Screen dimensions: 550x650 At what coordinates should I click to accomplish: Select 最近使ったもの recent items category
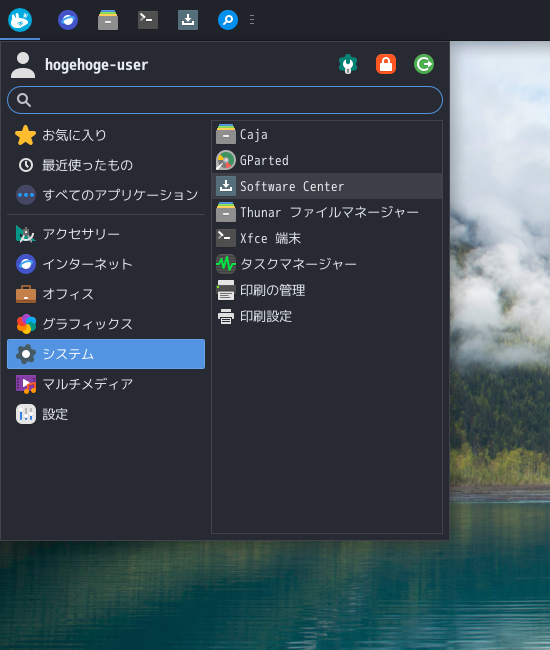[x=106, y=165]
